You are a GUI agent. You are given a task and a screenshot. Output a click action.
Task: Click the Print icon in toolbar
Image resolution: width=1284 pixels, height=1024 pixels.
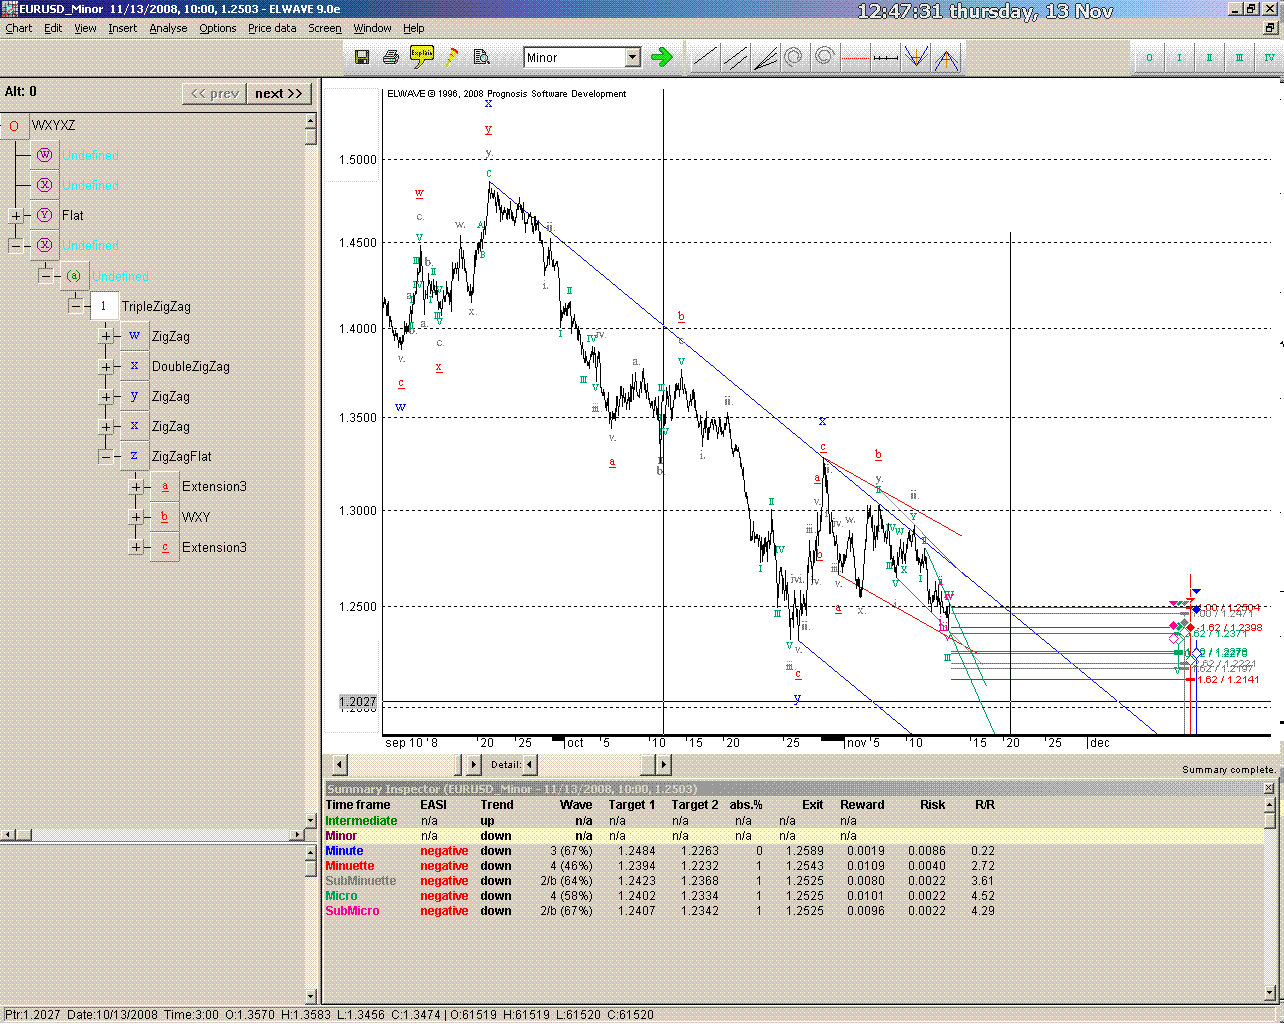pos(391,57)
